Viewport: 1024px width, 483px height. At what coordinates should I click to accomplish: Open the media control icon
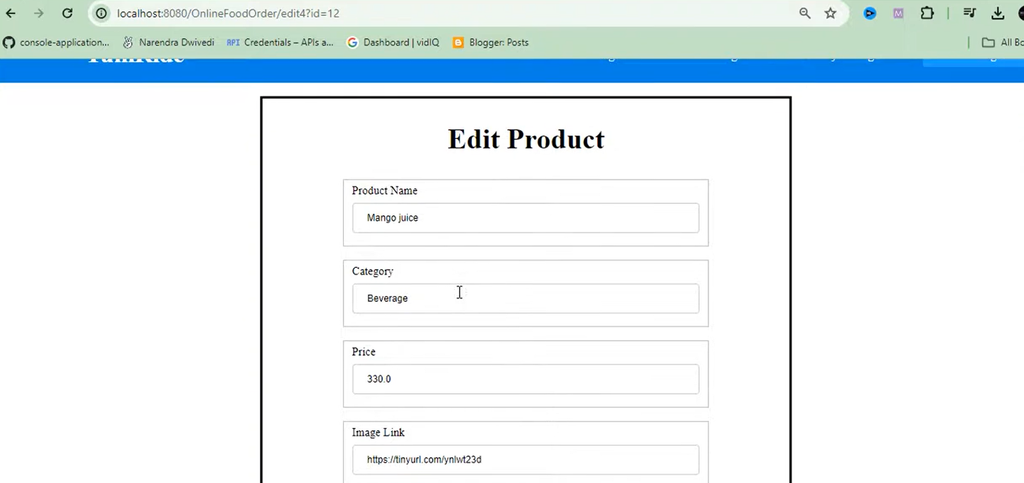tap(970, 13)
